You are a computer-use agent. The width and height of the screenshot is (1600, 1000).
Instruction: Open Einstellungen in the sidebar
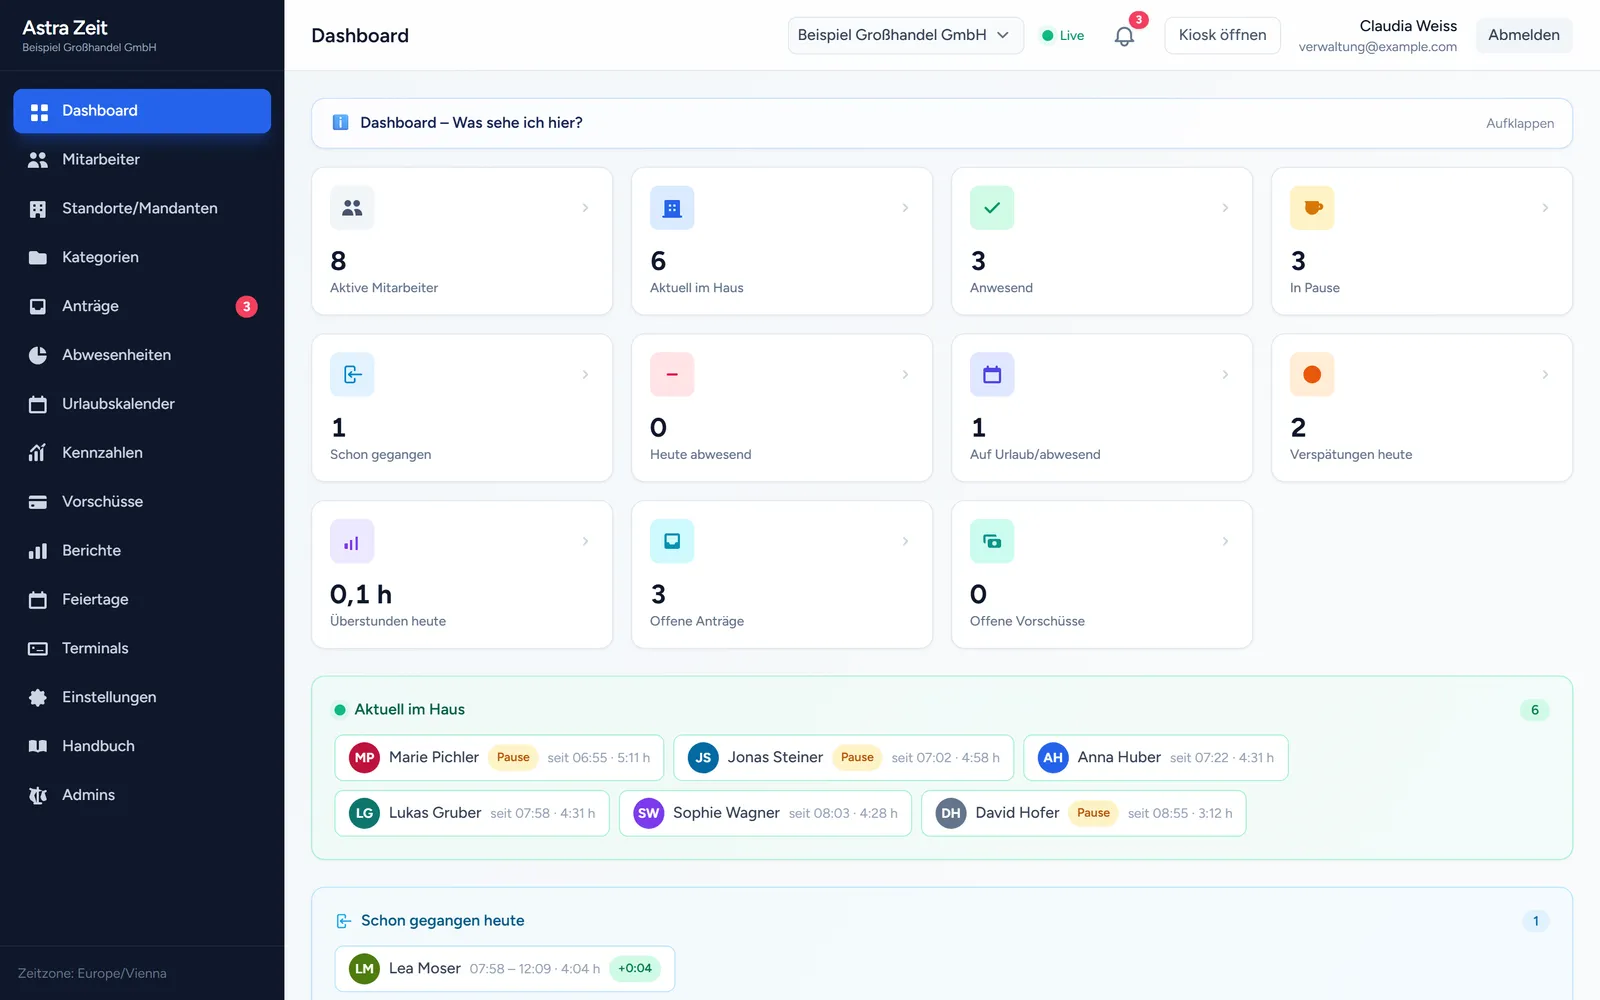(142, 698)
